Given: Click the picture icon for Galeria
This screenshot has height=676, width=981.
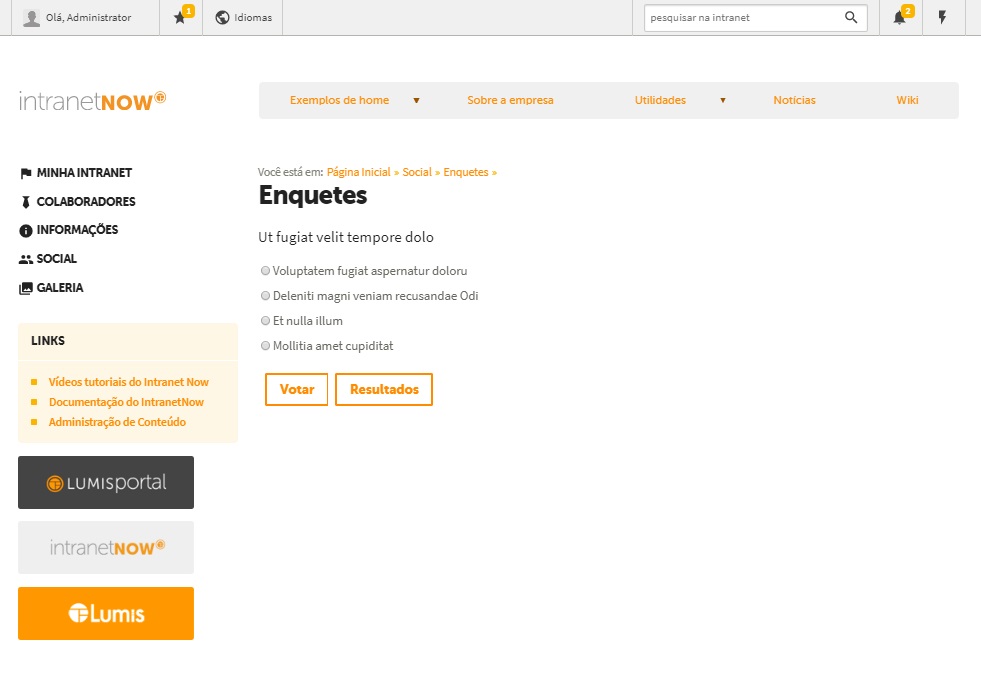Looking at the screenshot, I should (26, 289).
